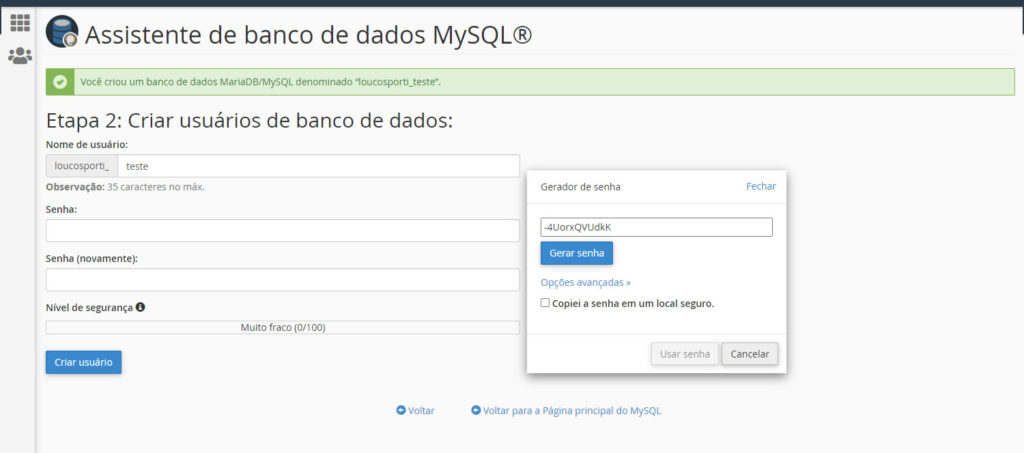Open the apps grid icon in sidebar
Screen dimensions: 1024x453
click(19, 22)
